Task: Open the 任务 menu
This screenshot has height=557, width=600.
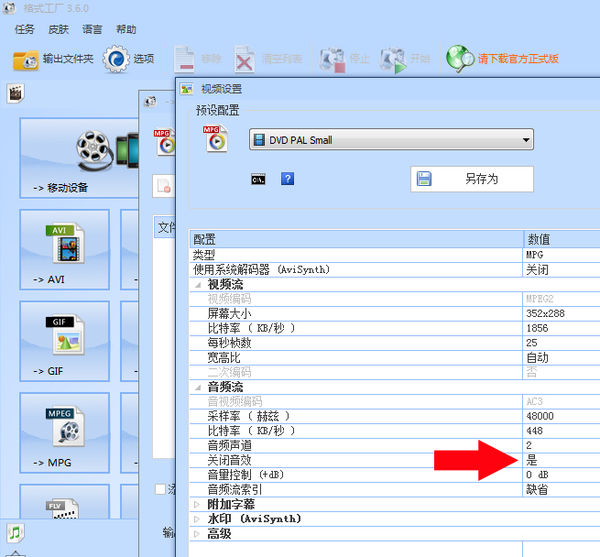Action: tap(24, 29)
